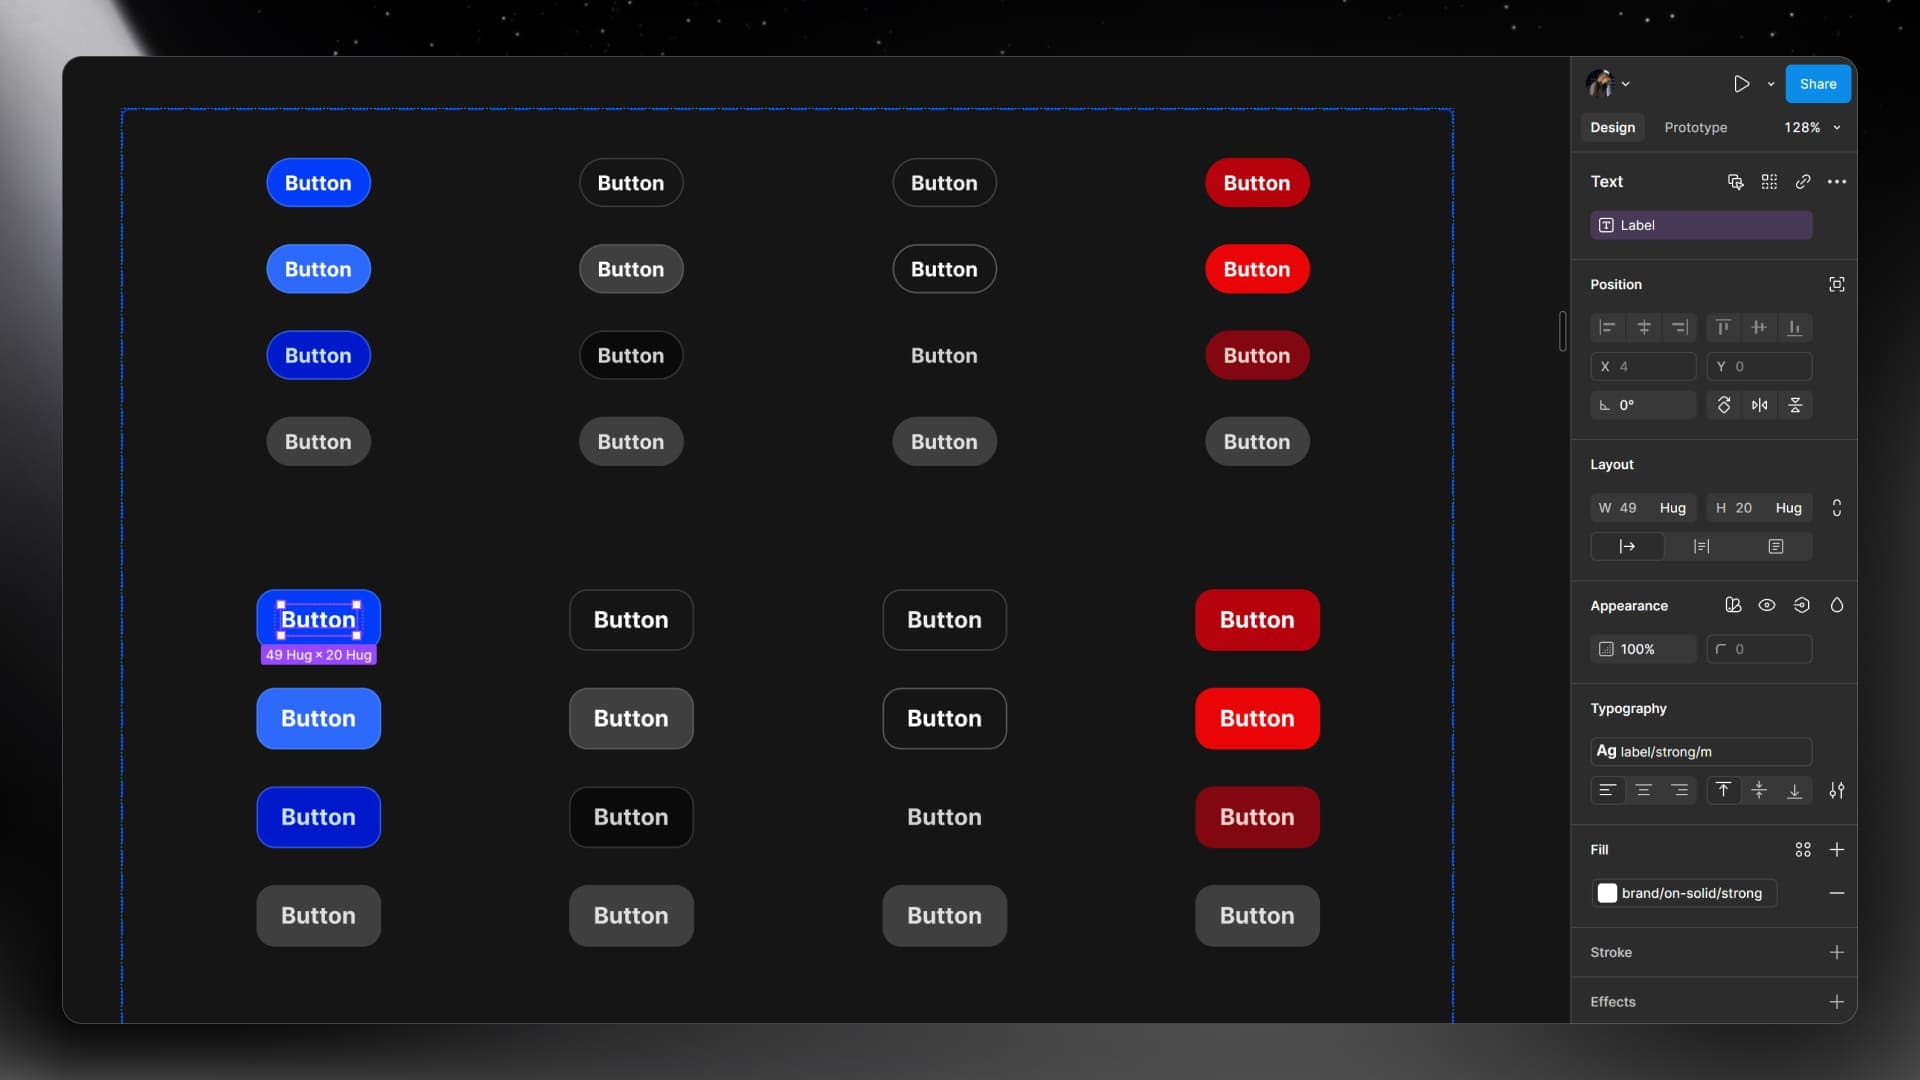This screenshot has width=1920, height=1080.
Task: Click the X position input field
Action: tap(1643, 366)
